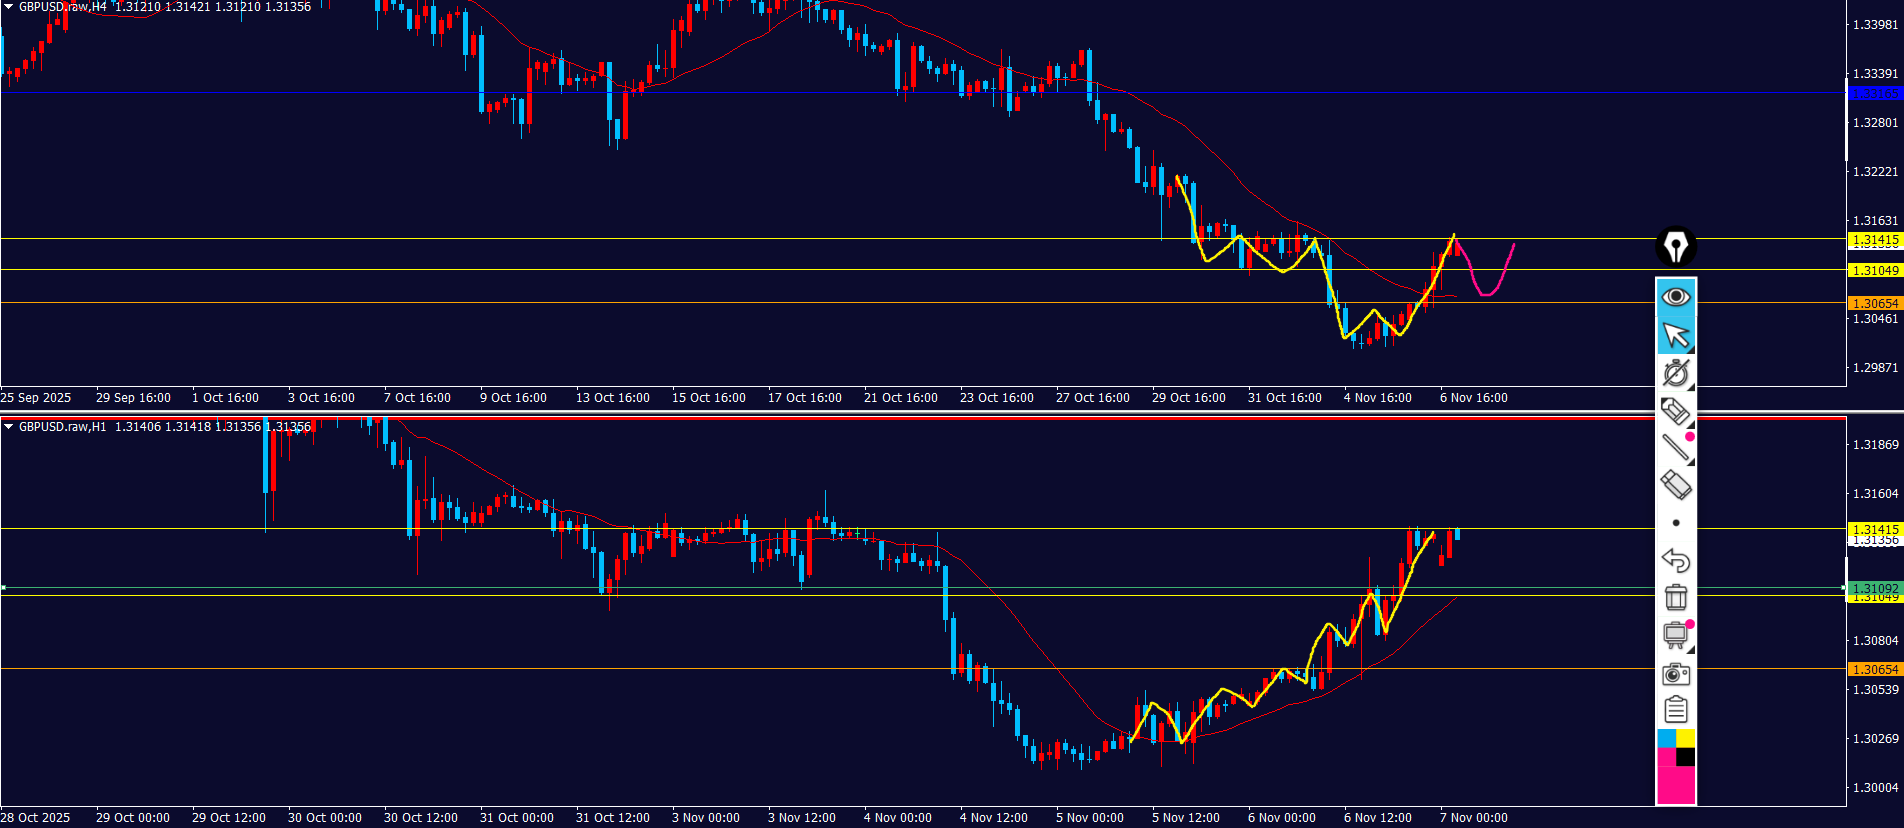Select the pencil drawing tool

click(1676, 410)
